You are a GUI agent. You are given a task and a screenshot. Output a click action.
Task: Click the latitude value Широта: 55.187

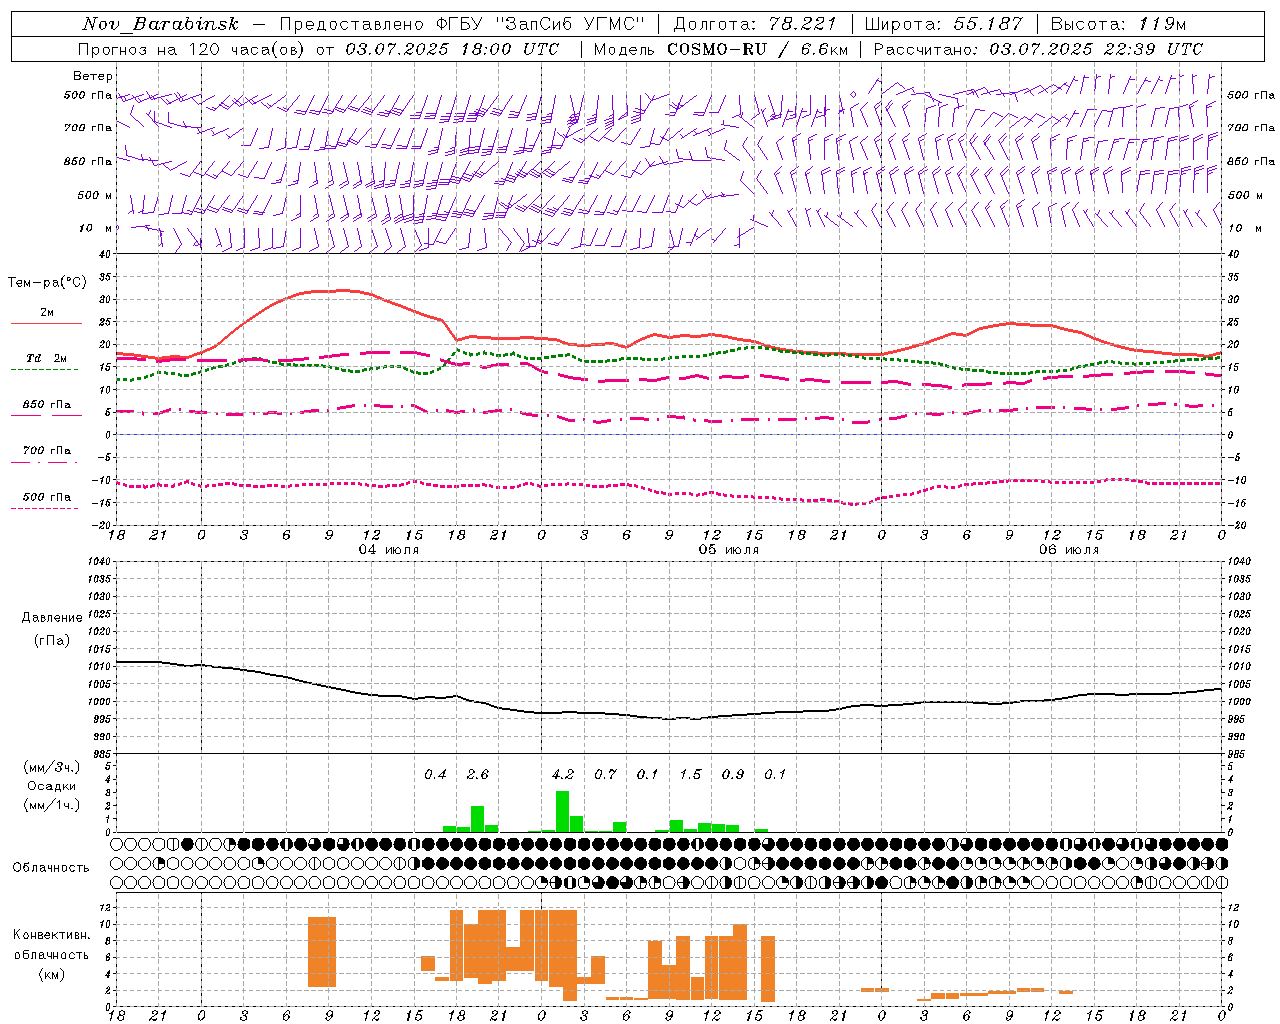[943, 24]
